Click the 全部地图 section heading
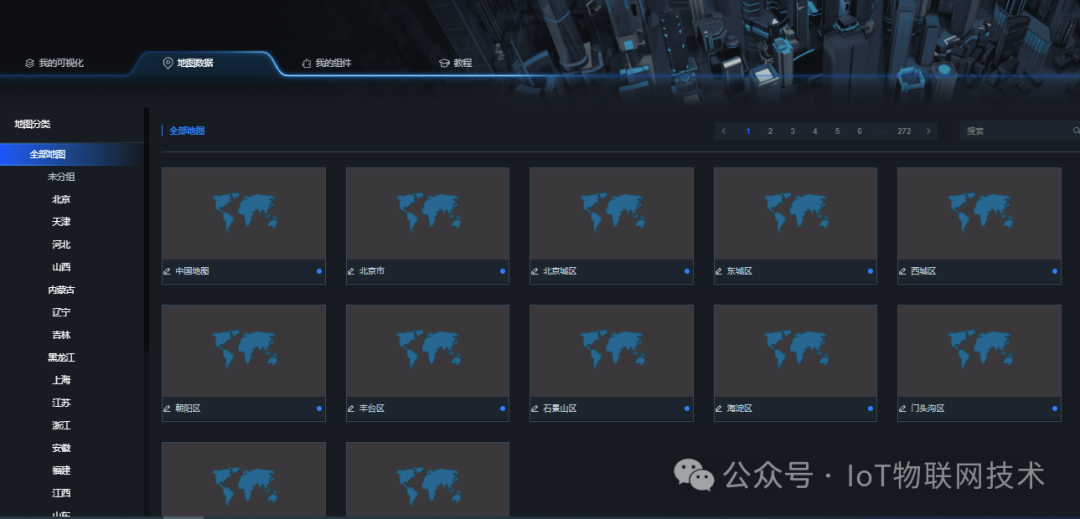The width and height of the screenshot is (1080, 519). [x=187, y=131]
